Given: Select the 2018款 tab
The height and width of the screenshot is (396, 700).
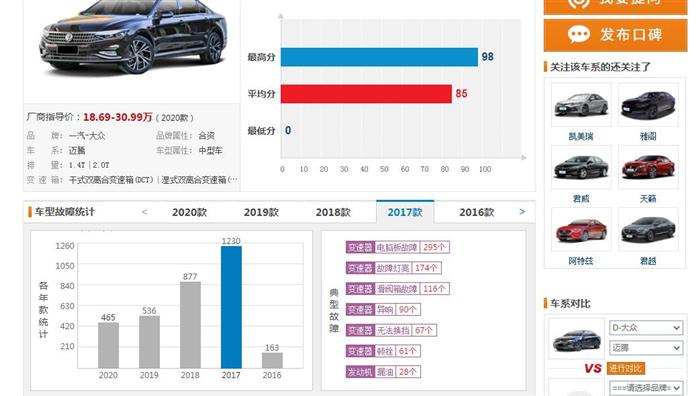Looking at the screenshot, I should tap(333, 213).
